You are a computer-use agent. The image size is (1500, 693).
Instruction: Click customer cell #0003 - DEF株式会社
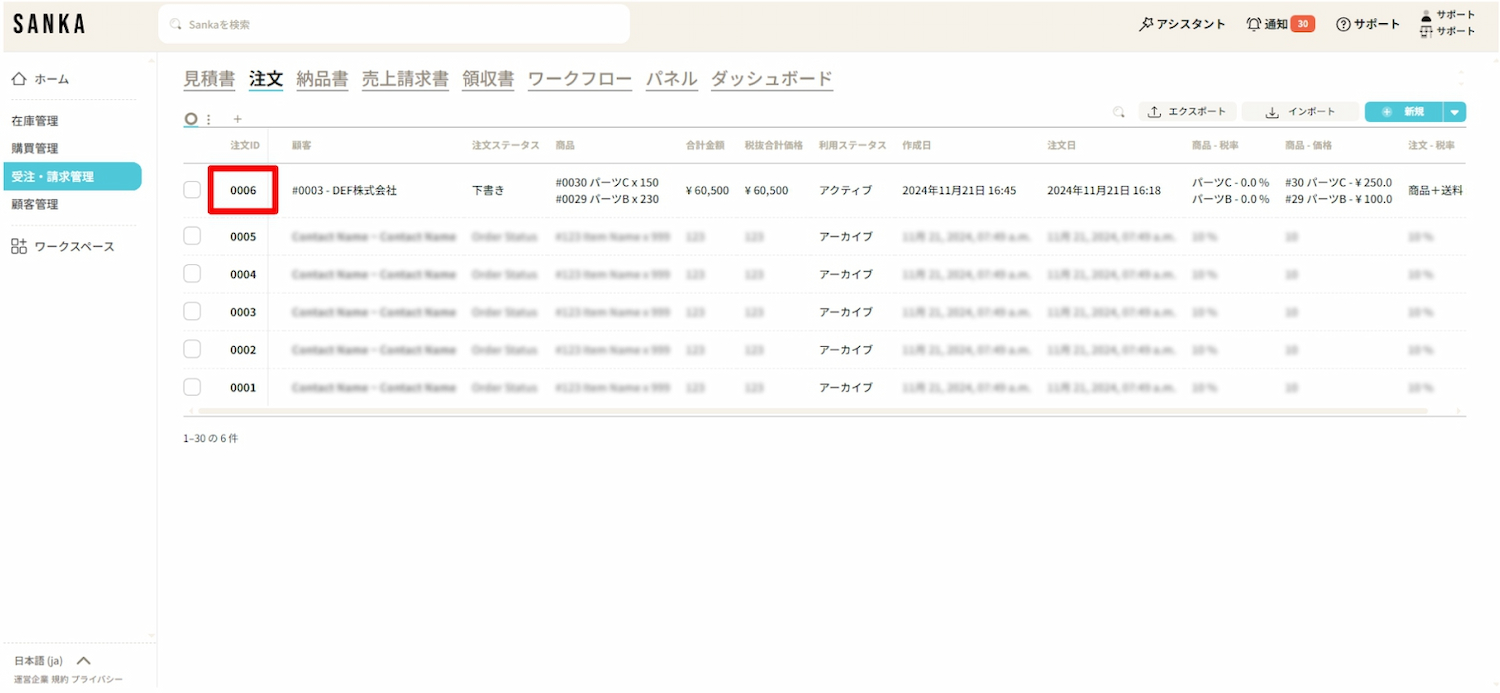(x=344, y=190)
